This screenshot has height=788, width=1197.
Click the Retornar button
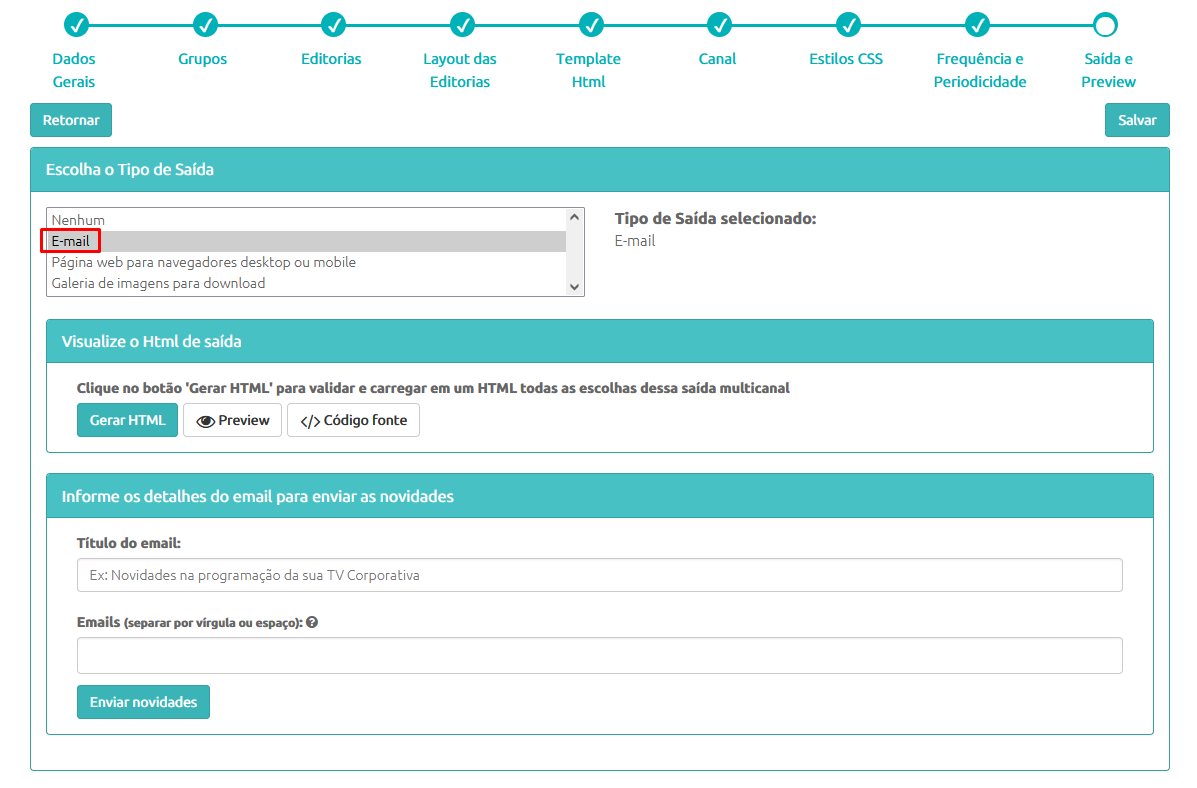pos(71,120)
